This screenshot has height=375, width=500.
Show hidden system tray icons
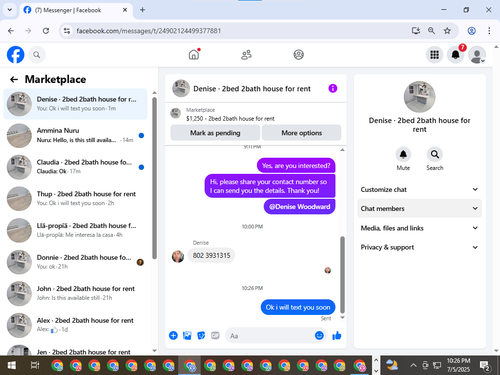(x=413, y=366)
